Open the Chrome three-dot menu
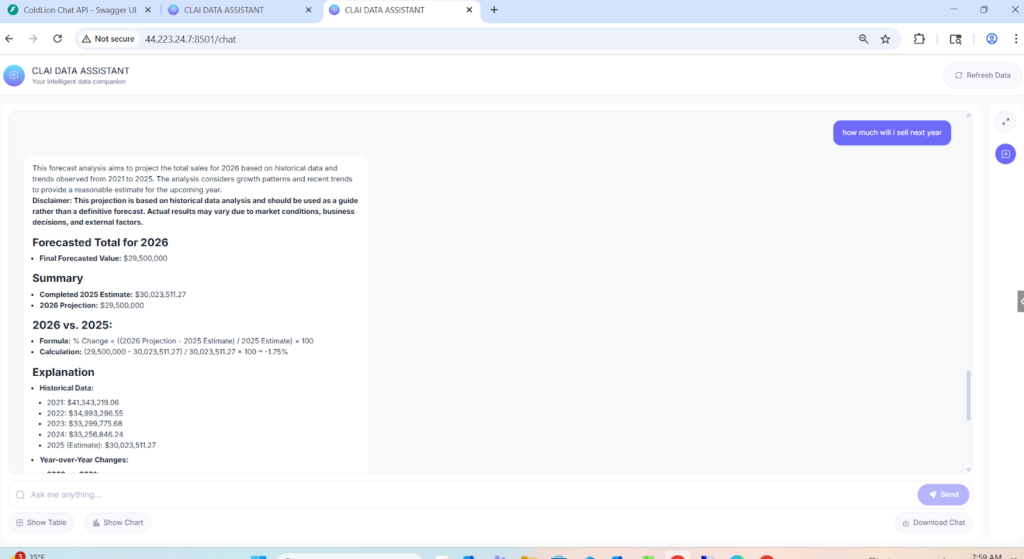This screenshot has height=559, width=1024. 1018,39
